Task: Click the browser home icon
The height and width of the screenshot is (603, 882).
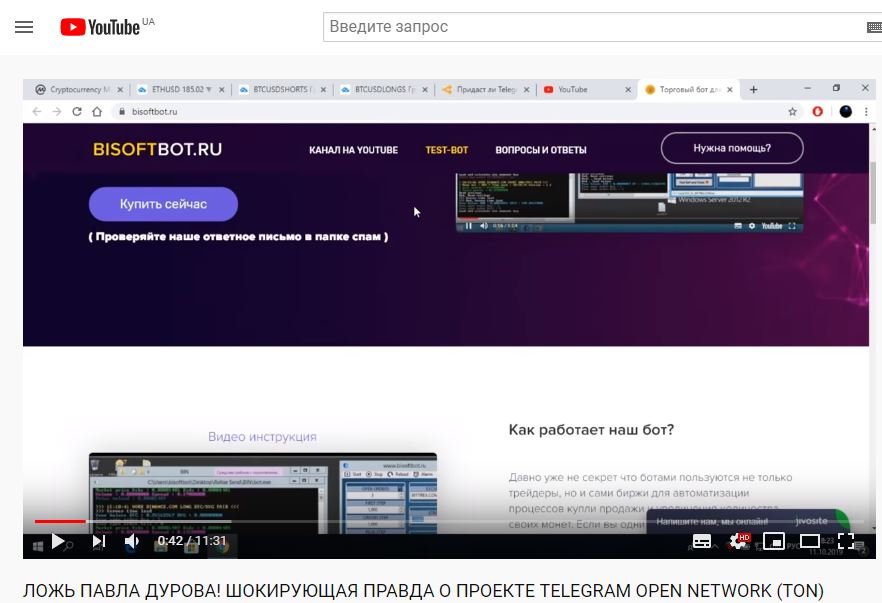Action: [x=97, y=111]
